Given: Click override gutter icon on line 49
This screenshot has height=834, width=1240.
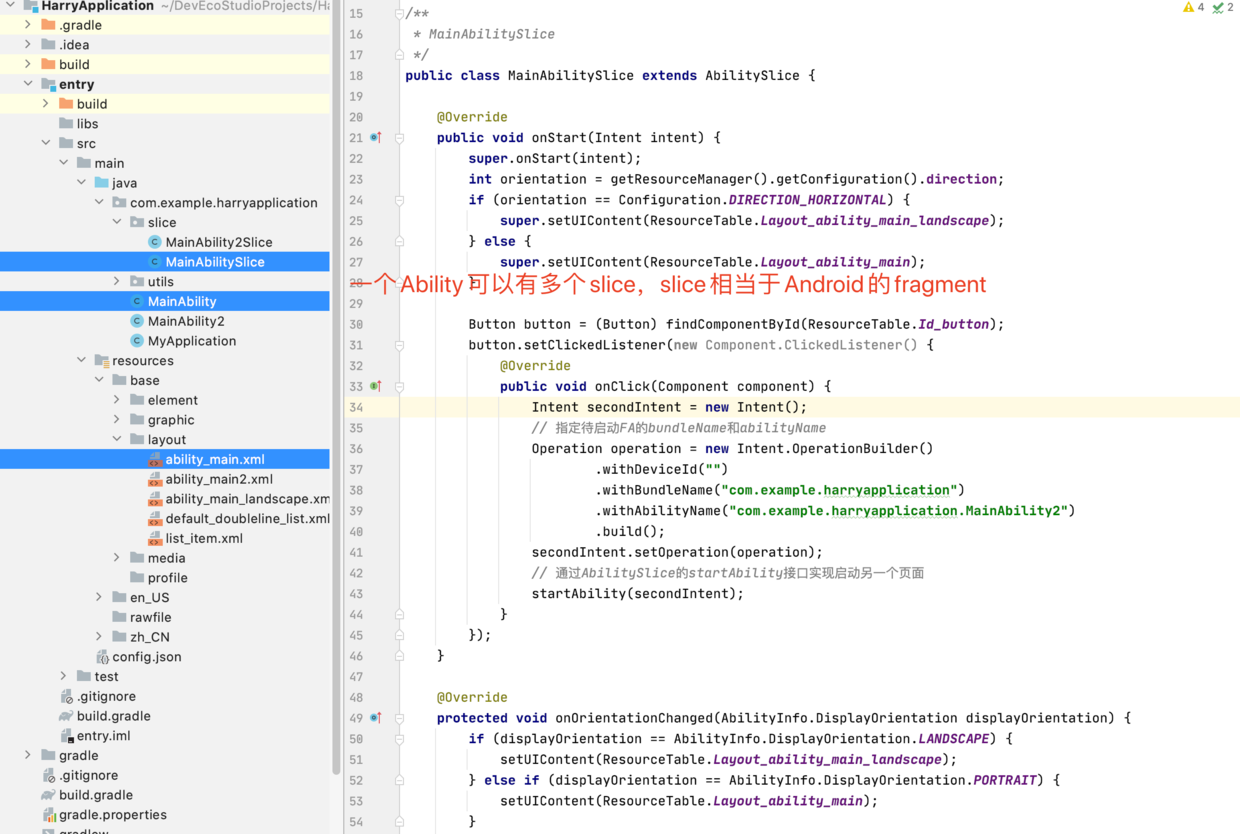Looking at the screenshot, I should click(376, 718).
